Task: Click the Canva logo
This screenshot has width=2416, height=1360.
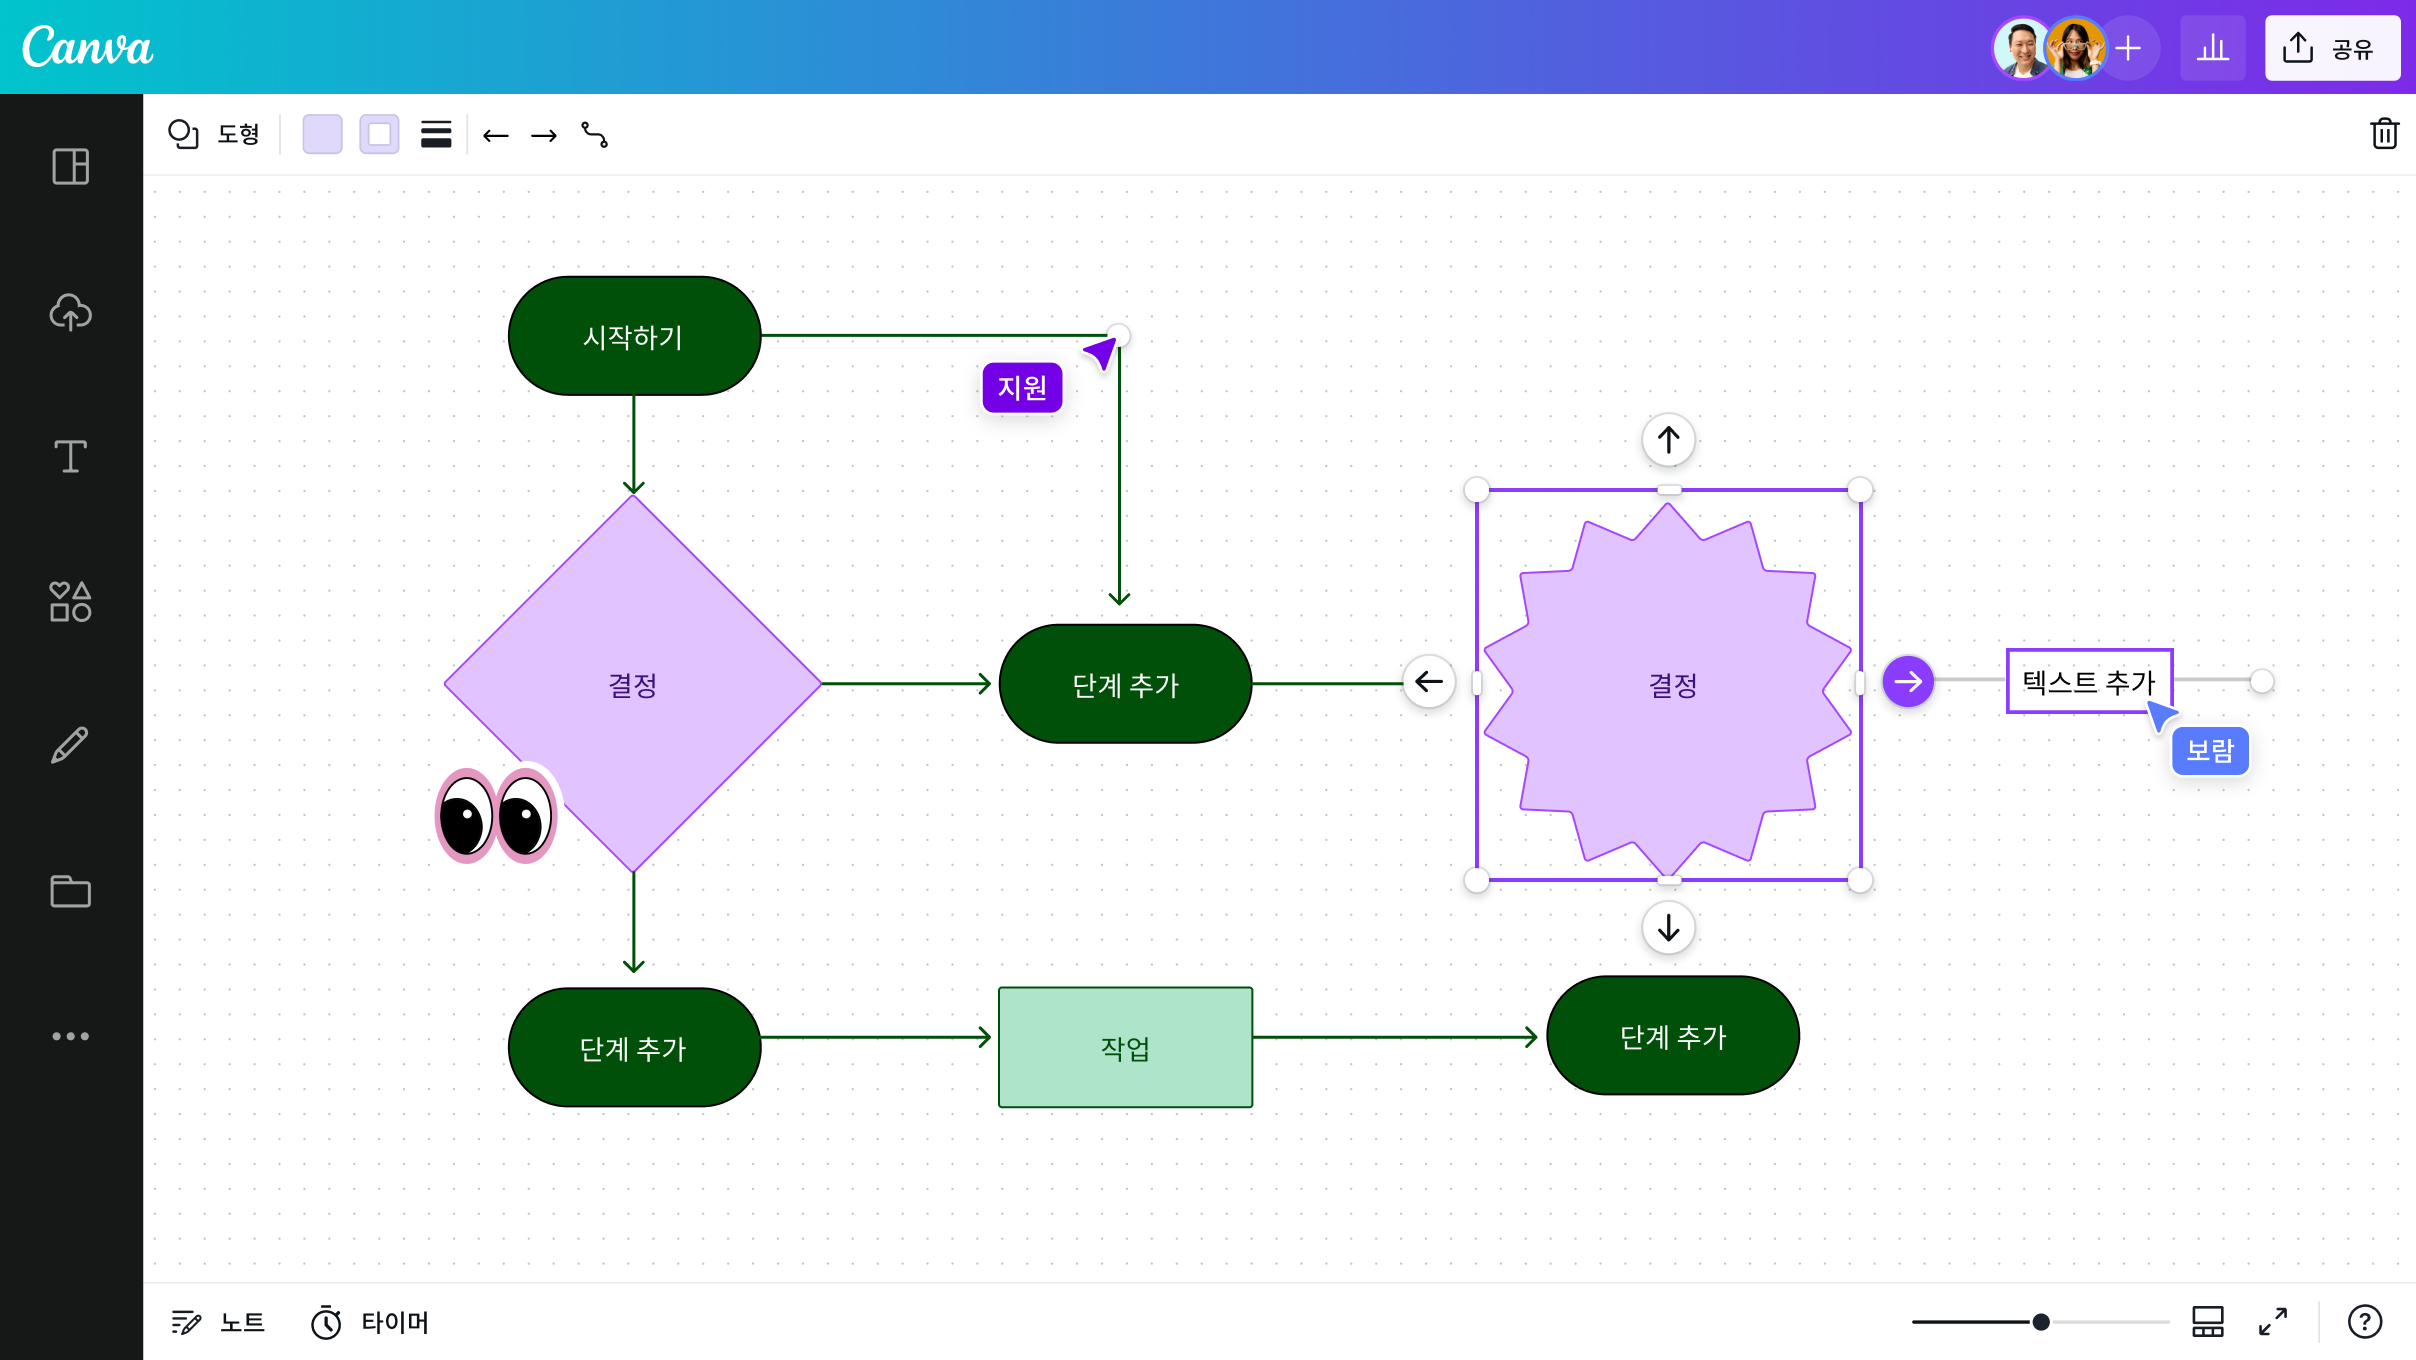Action: tap(88, 47)
